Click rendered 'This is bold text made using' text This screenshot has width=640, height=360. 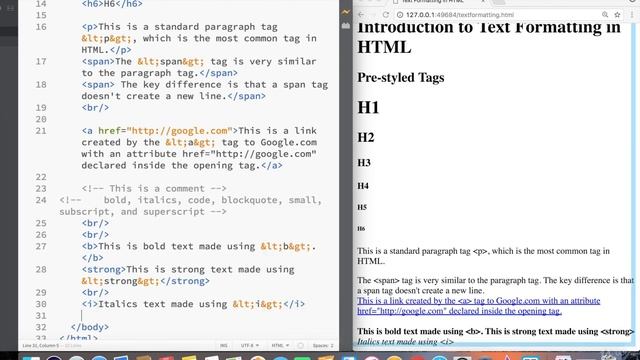click(x=410, y=331)
